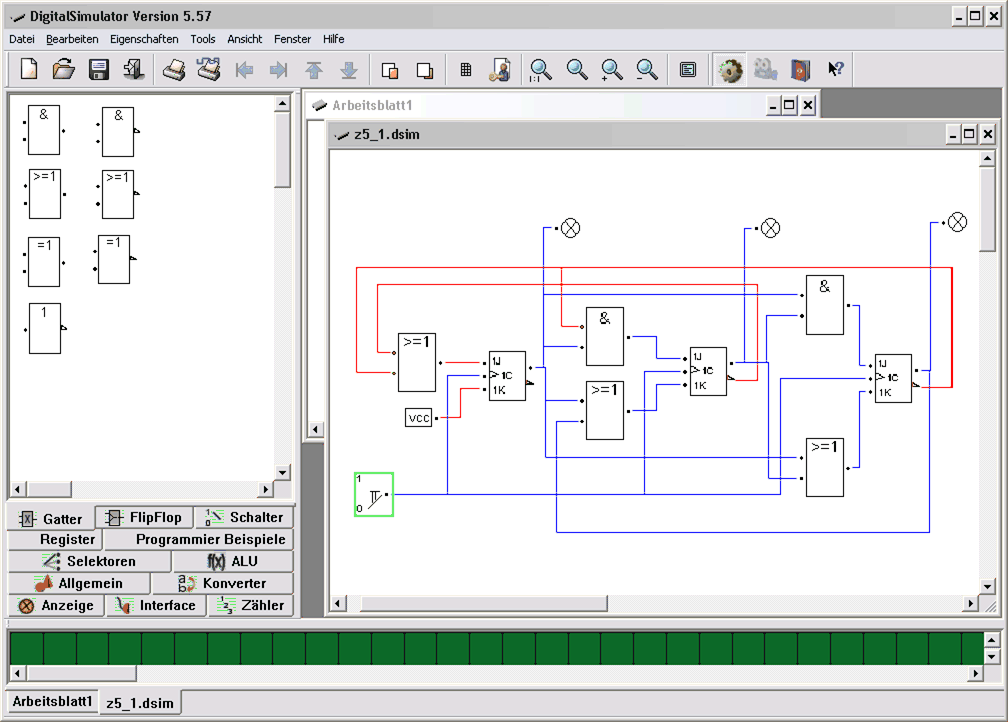Screen dimensions: 1008x722
Task: Print the circuit with the printer icon
Action: click(x=174, y=69)
